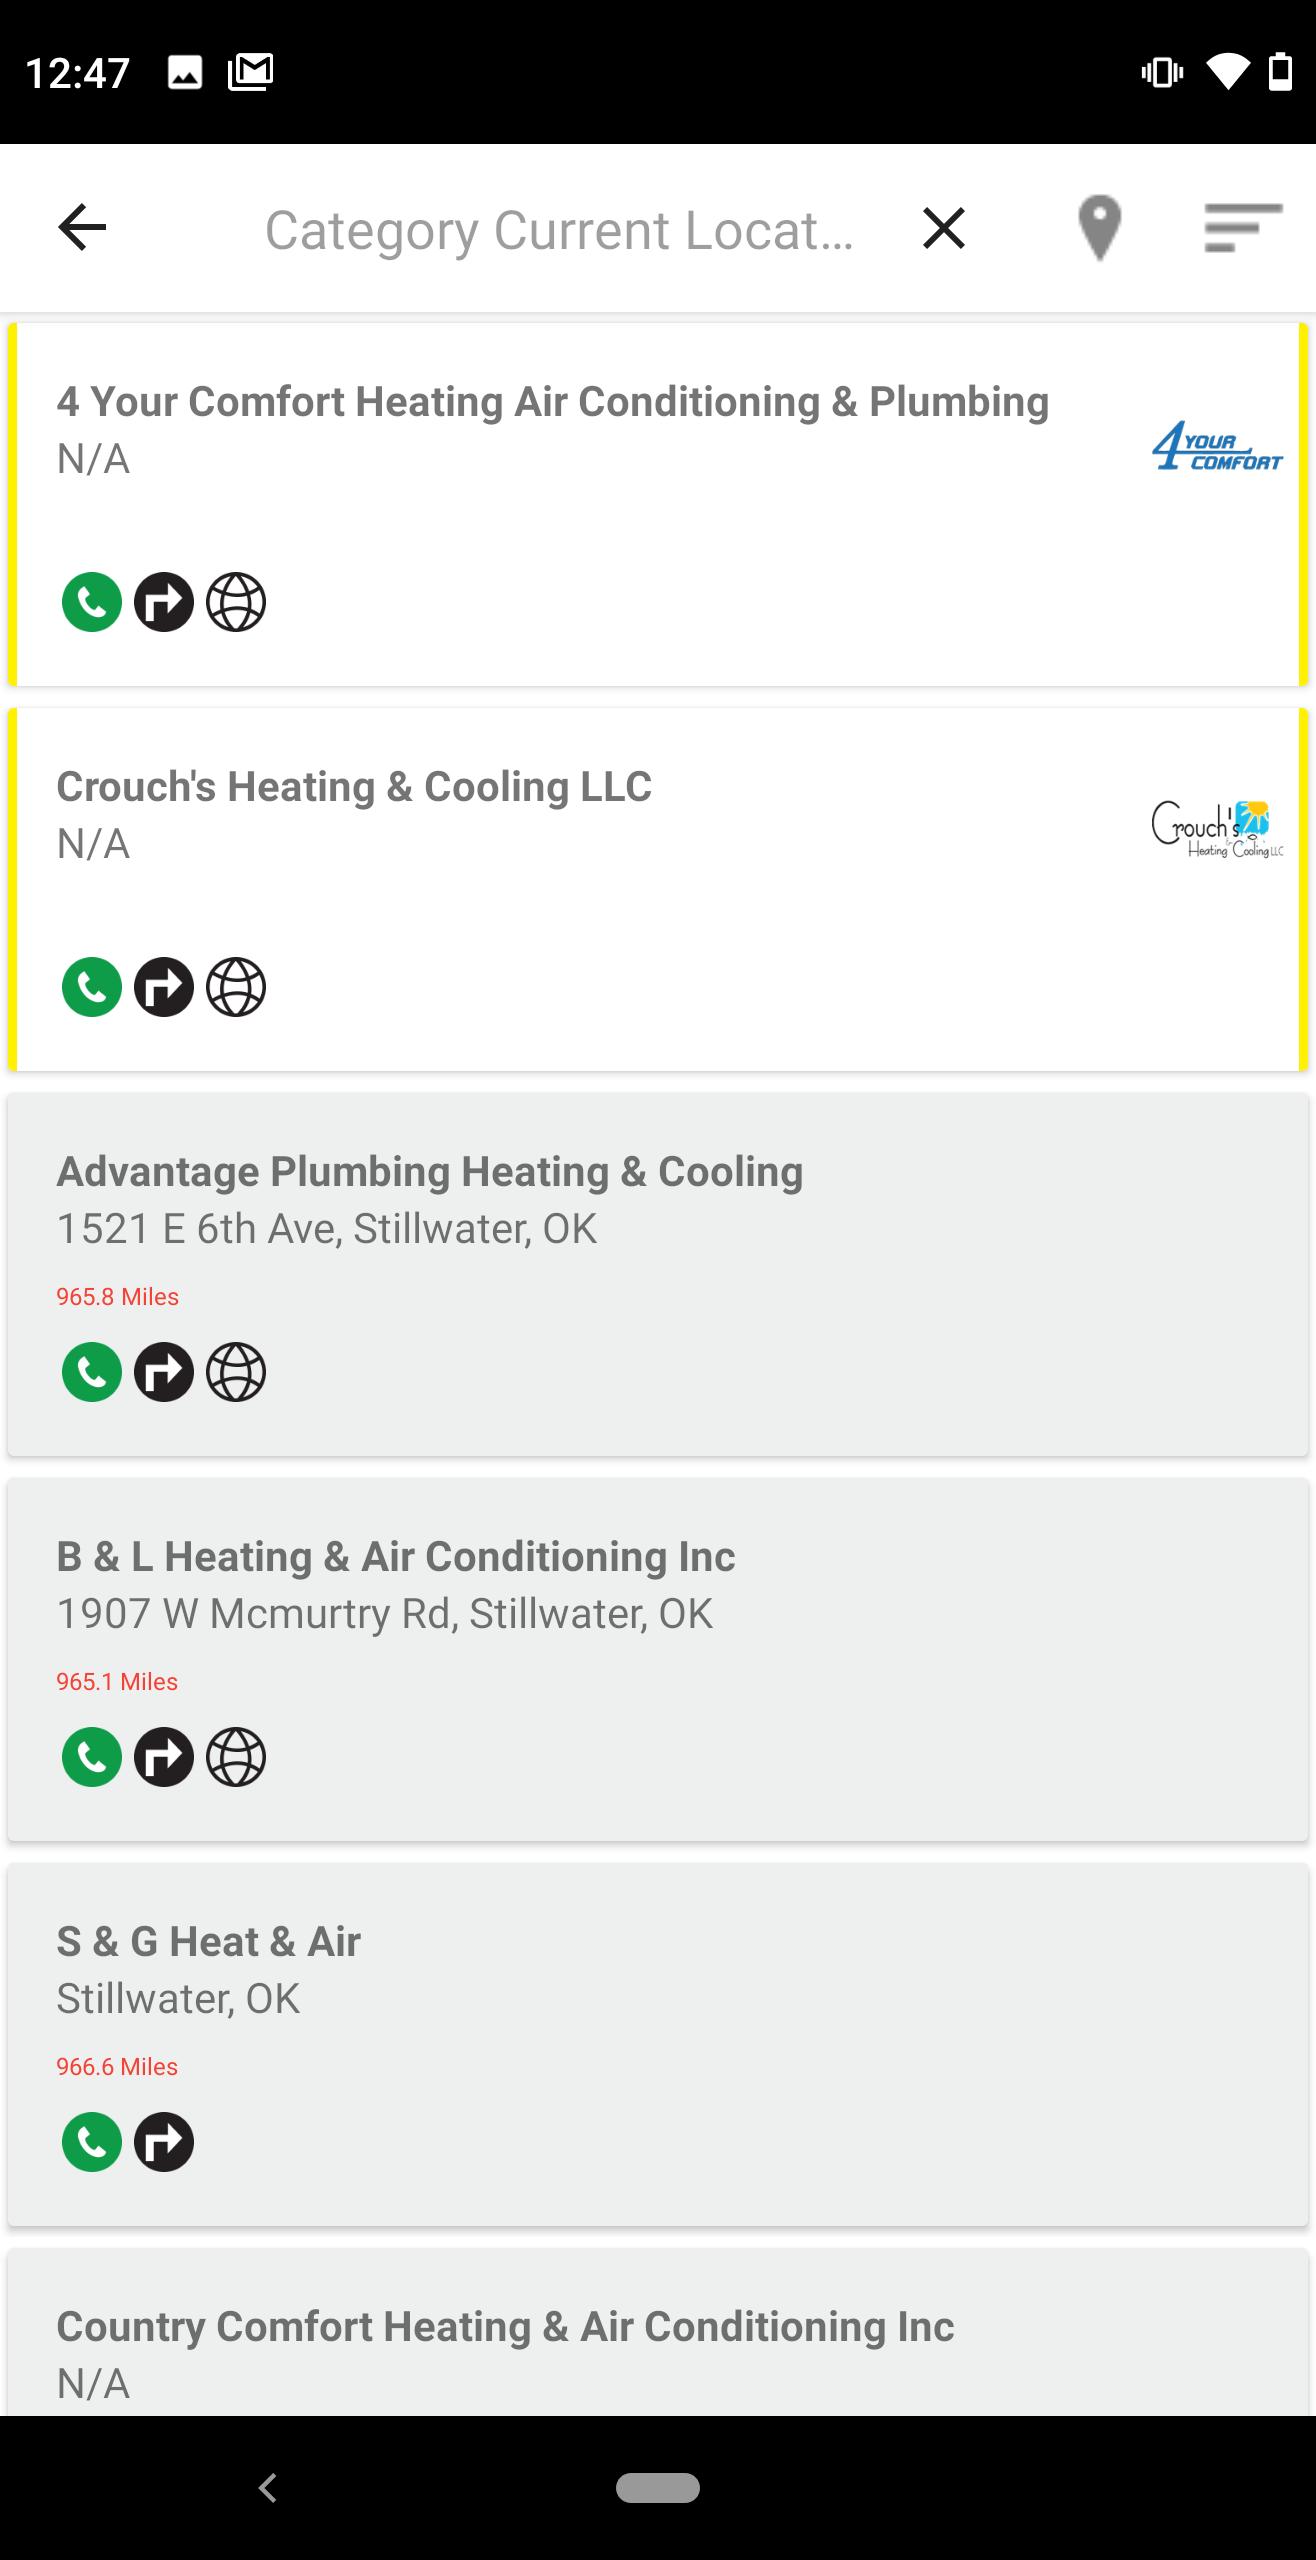Image resolution: width=1316 pixels, height=2560 pixels.
Task: Call Advantage Plumbing Heating & Cooling
Action: (x=92, y=1371)
